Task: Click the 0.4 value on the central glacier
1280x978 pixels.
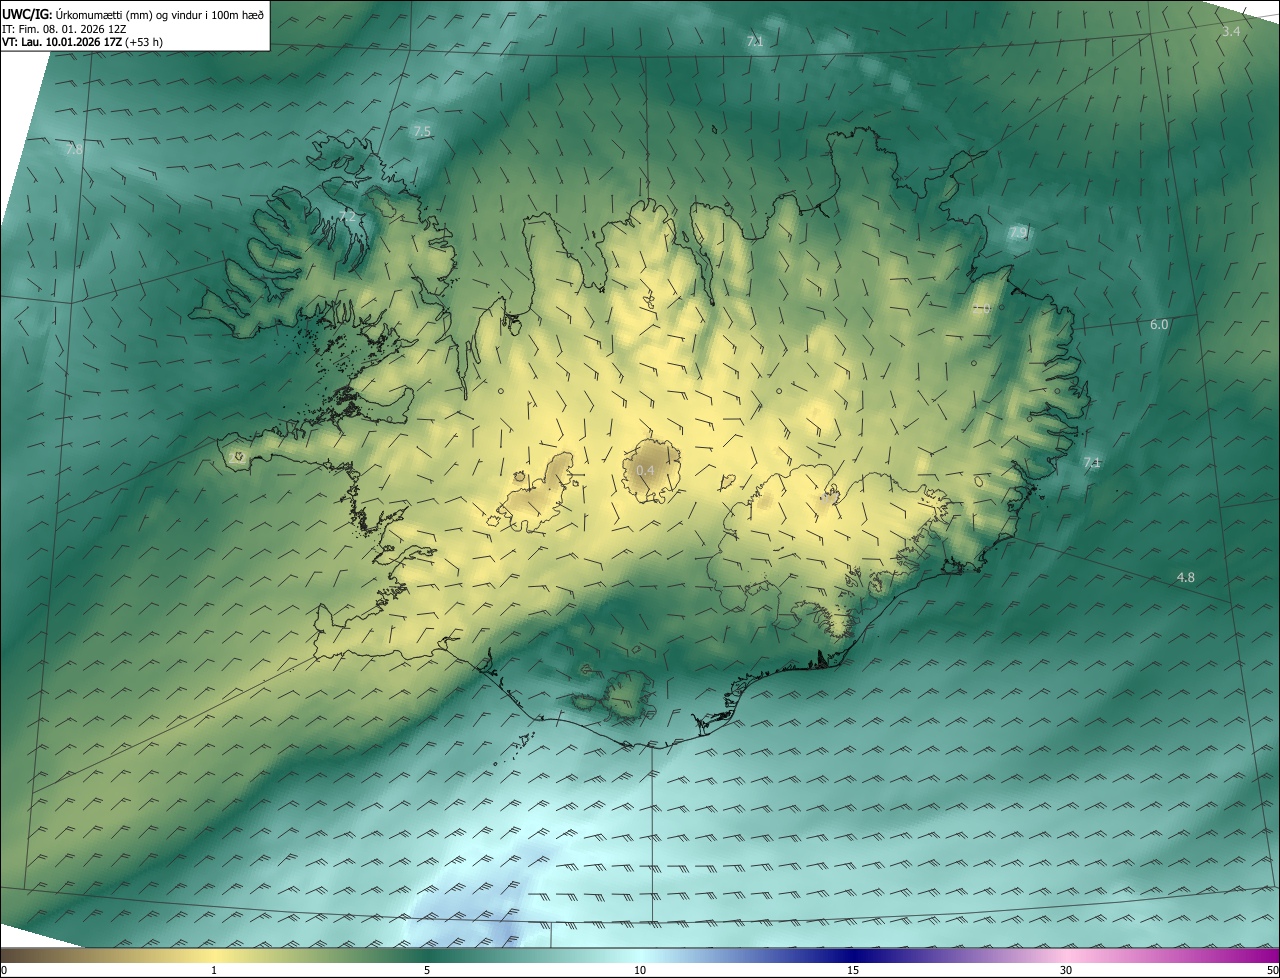Action: coord(645,470)
